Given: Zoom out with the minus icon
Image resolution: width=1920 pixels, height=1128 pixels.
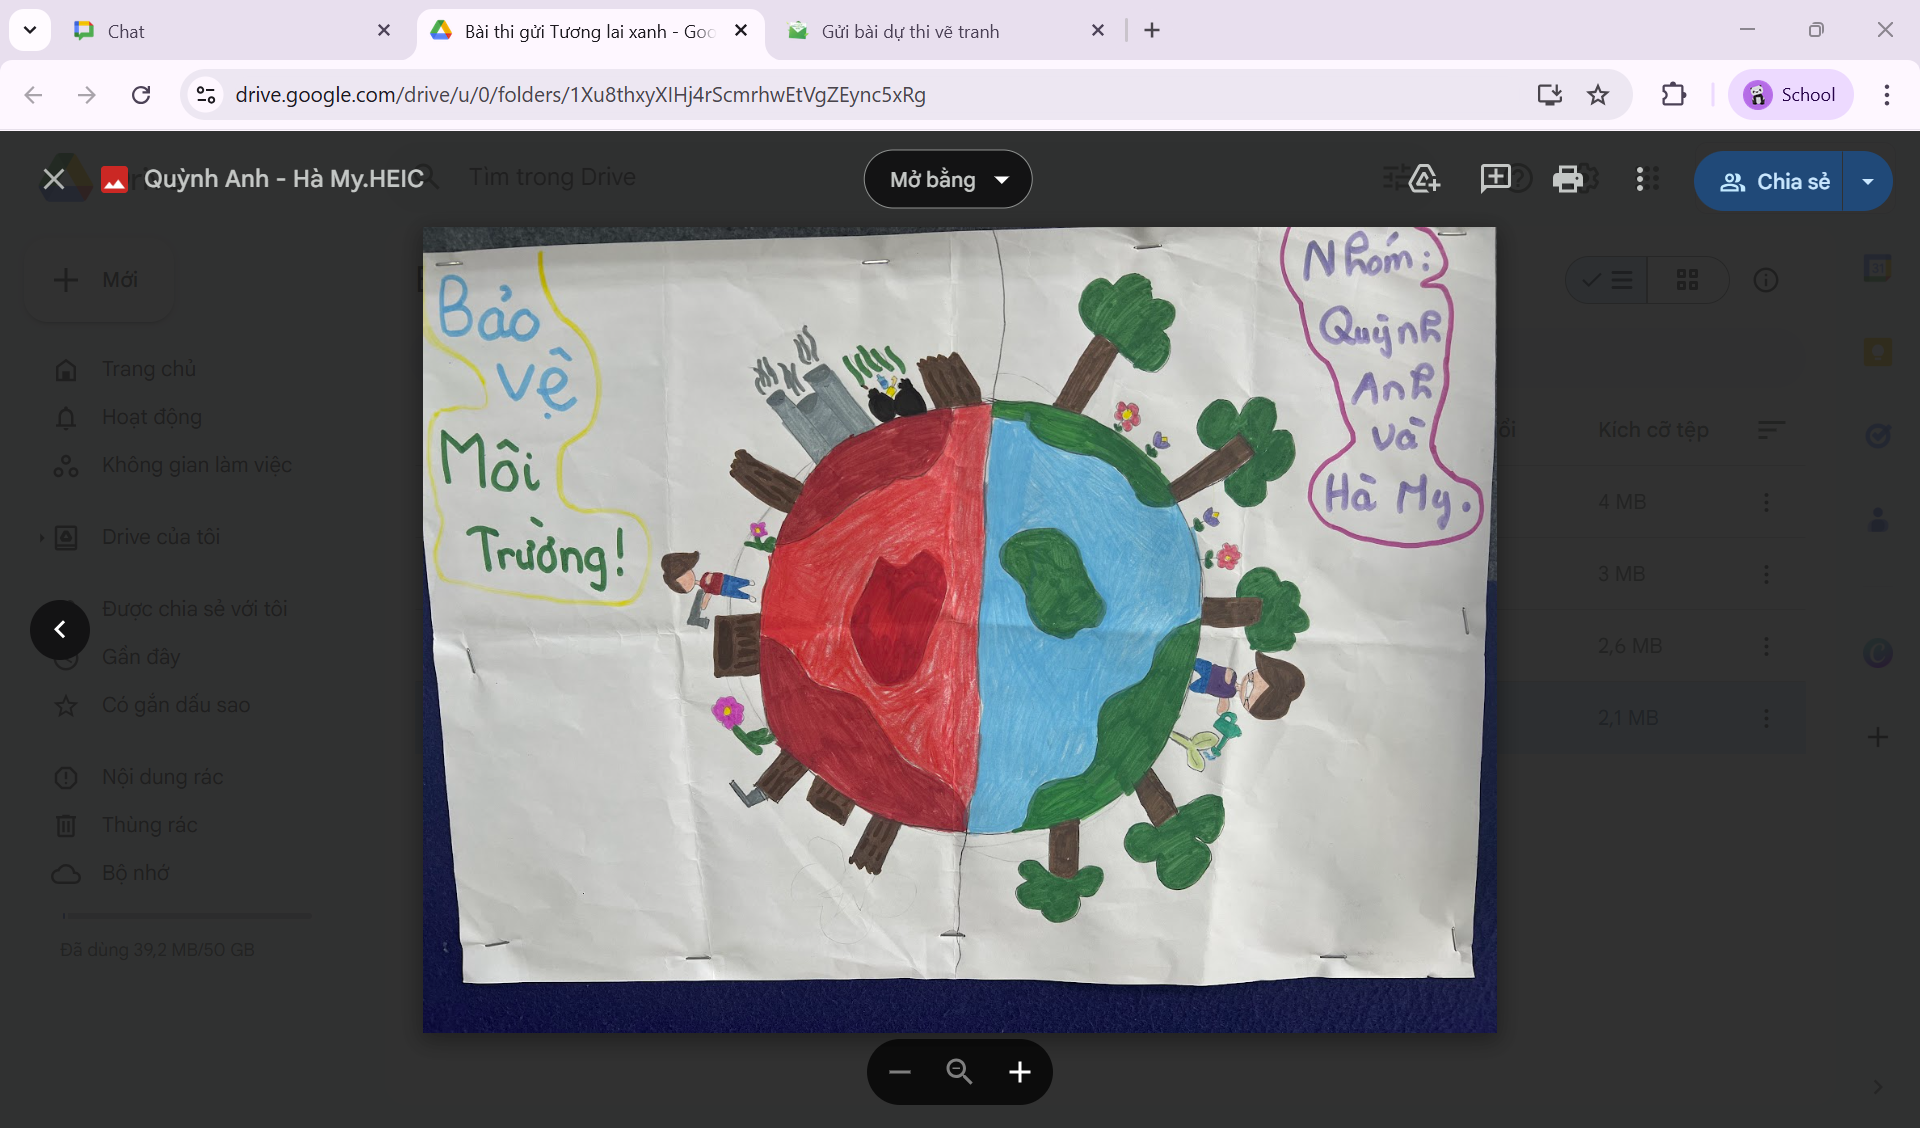Looking at the screenshot, I should pyautogui.click(x=899, y=1072).
